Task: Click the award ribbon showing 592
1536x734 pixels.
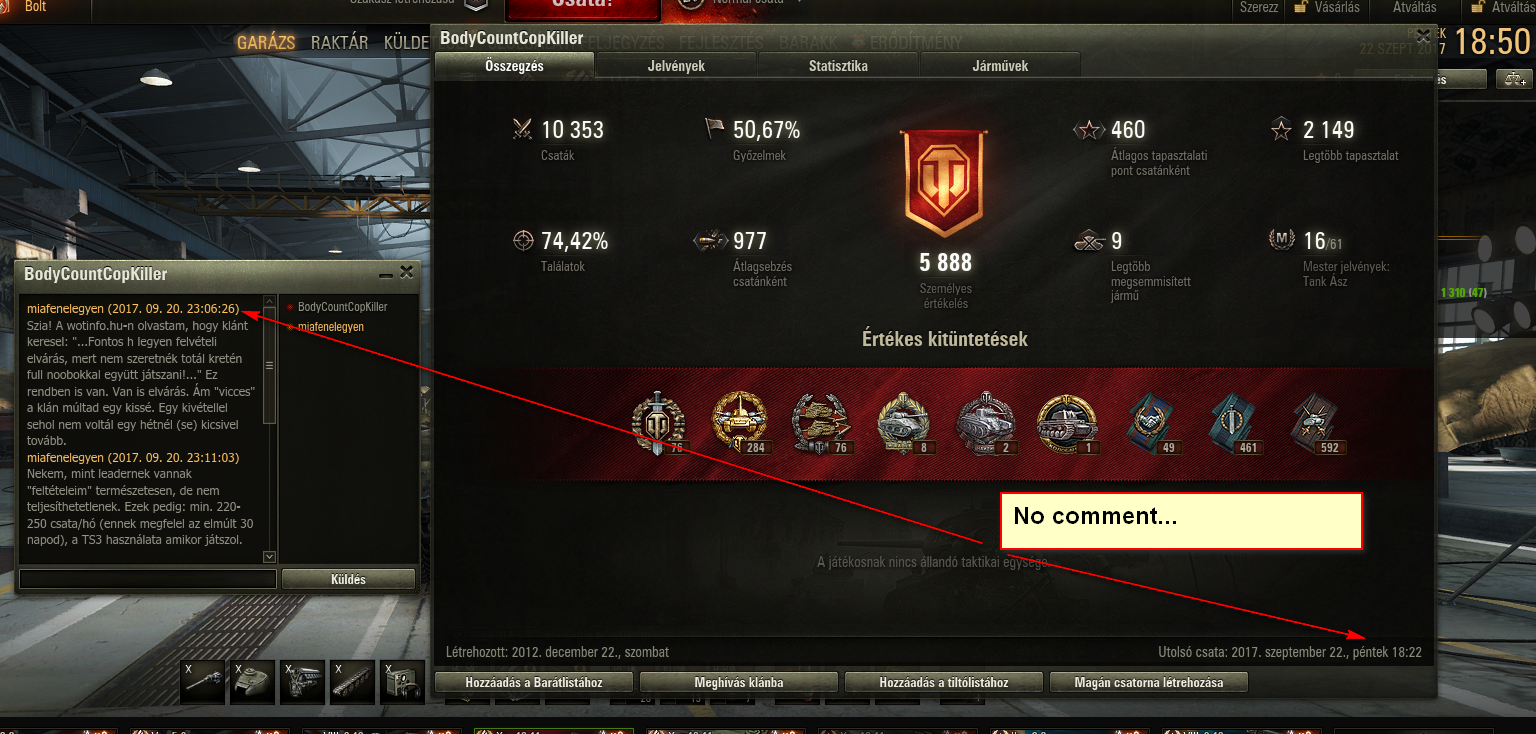Action: [1318, 423]
